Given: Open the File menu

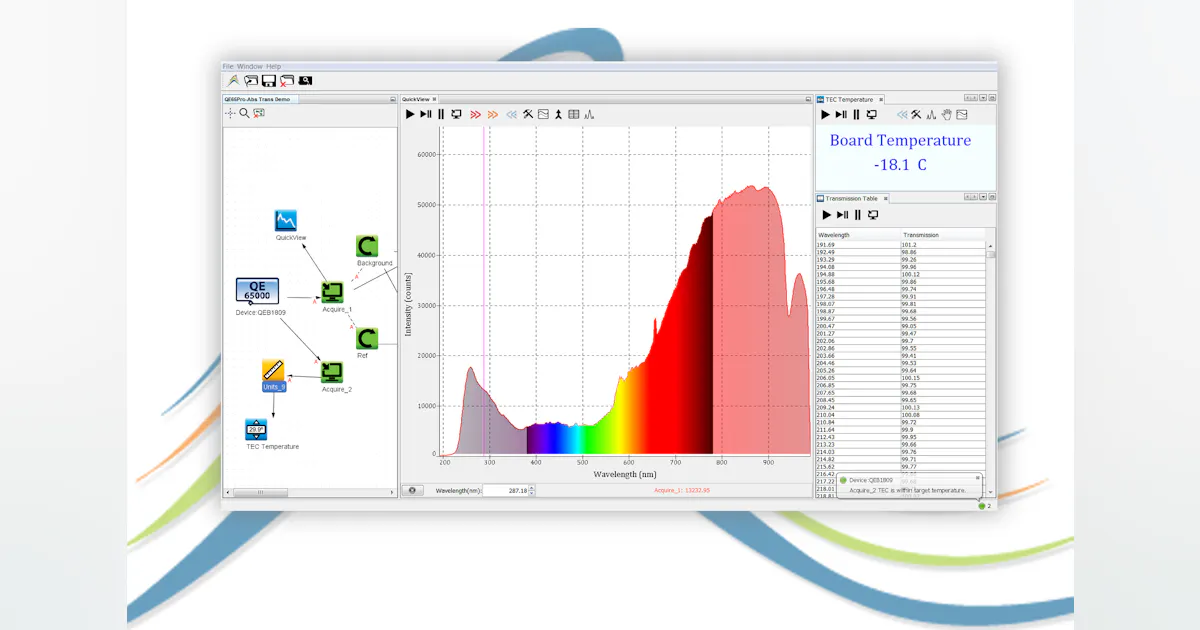Looking at the screenshot, I should [x=227, y=66].
